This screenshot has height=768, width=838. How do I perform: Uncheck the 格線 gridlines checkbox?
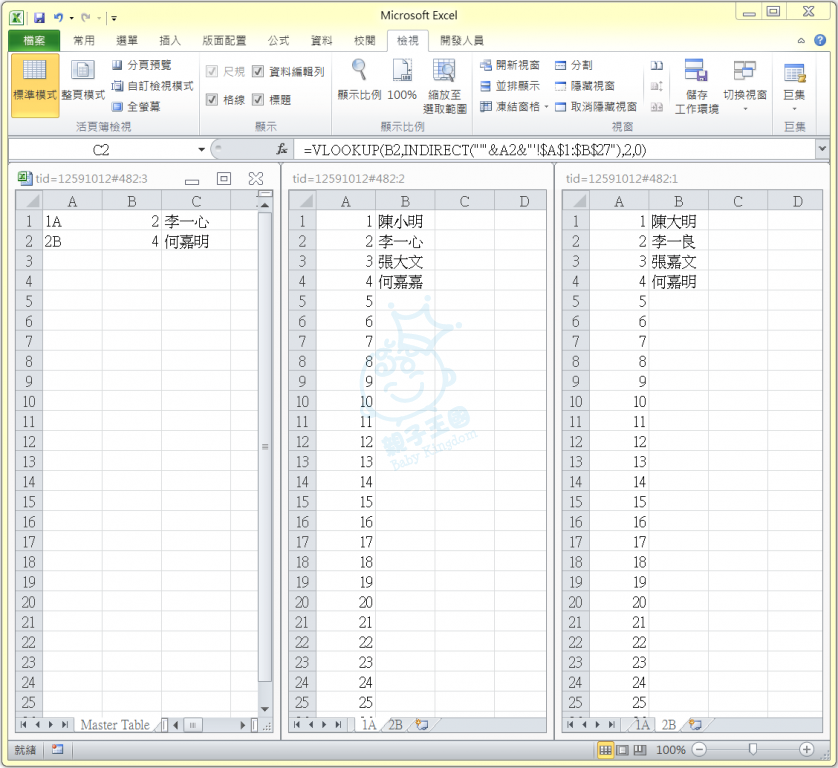pos(212,100)
